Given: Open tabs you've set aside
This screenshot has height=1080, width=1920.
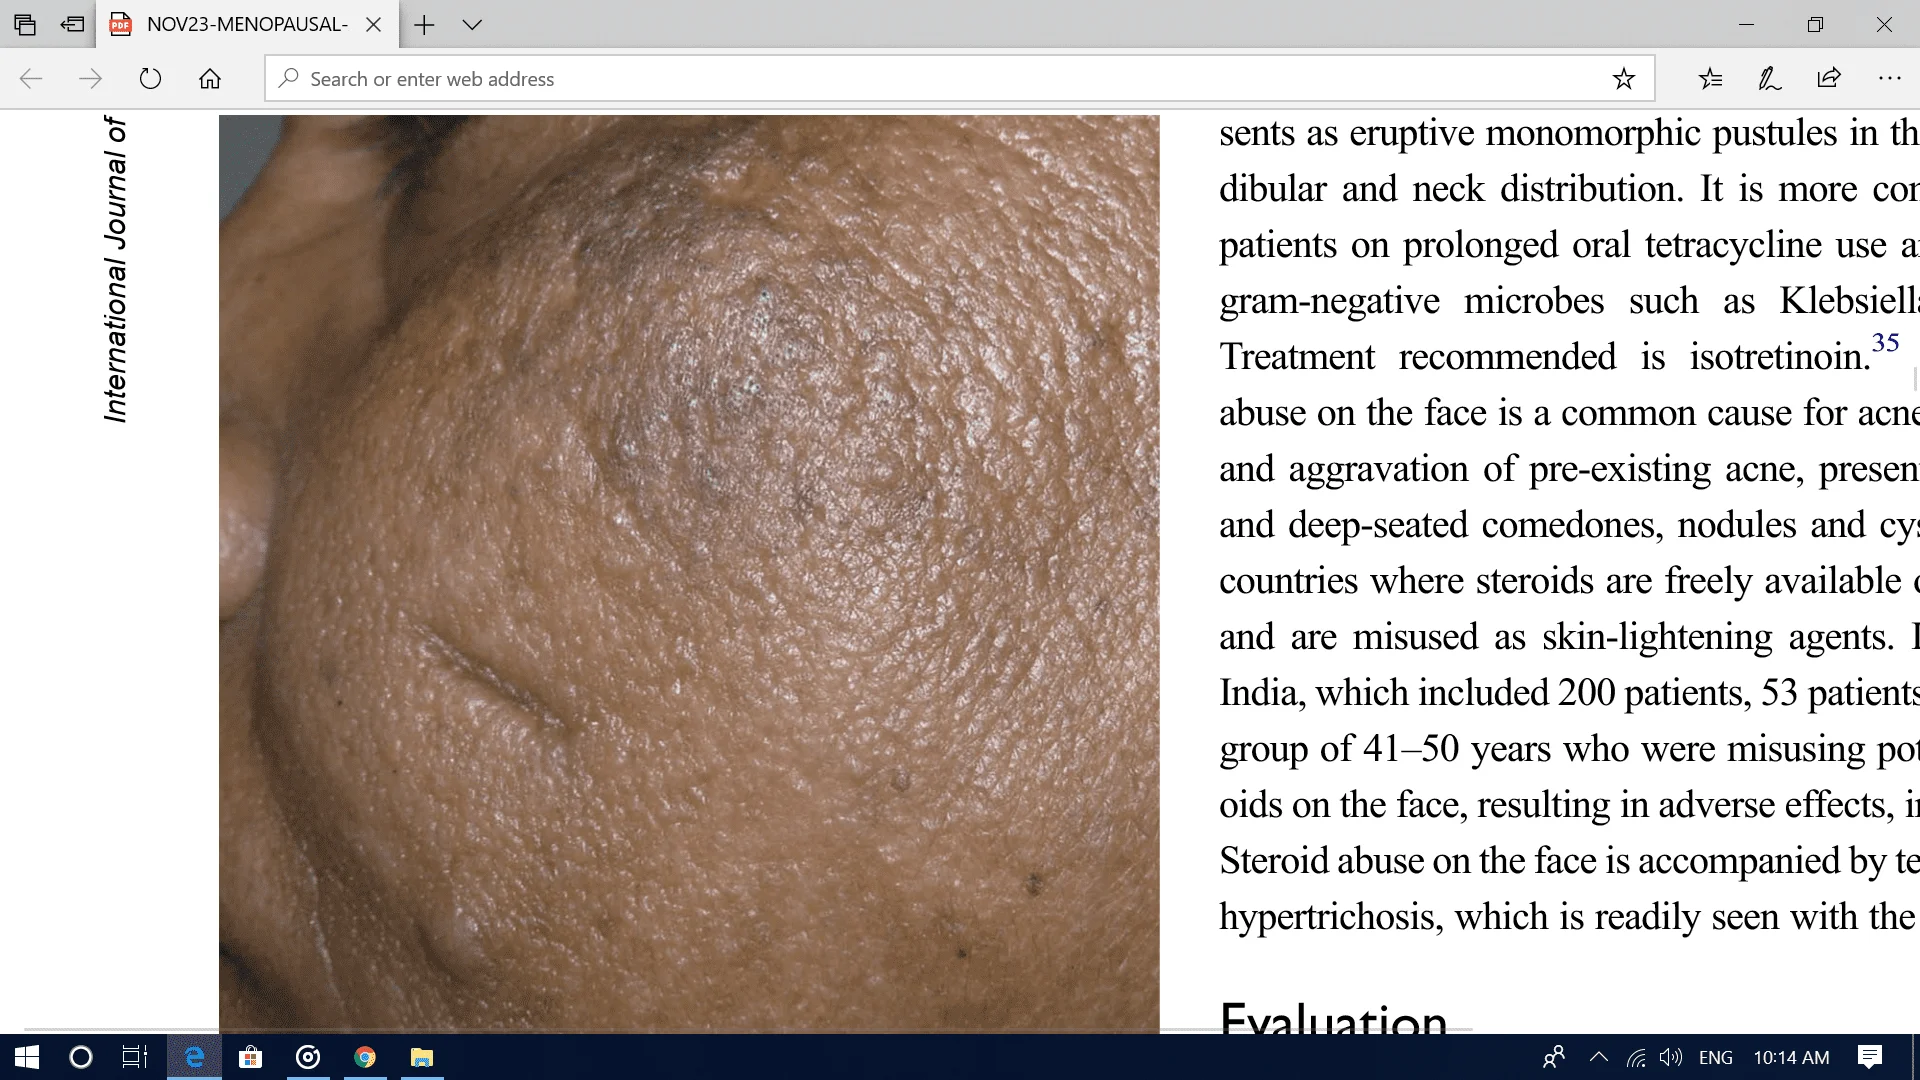Looking at the screenshot, I should tap(72, 24).
